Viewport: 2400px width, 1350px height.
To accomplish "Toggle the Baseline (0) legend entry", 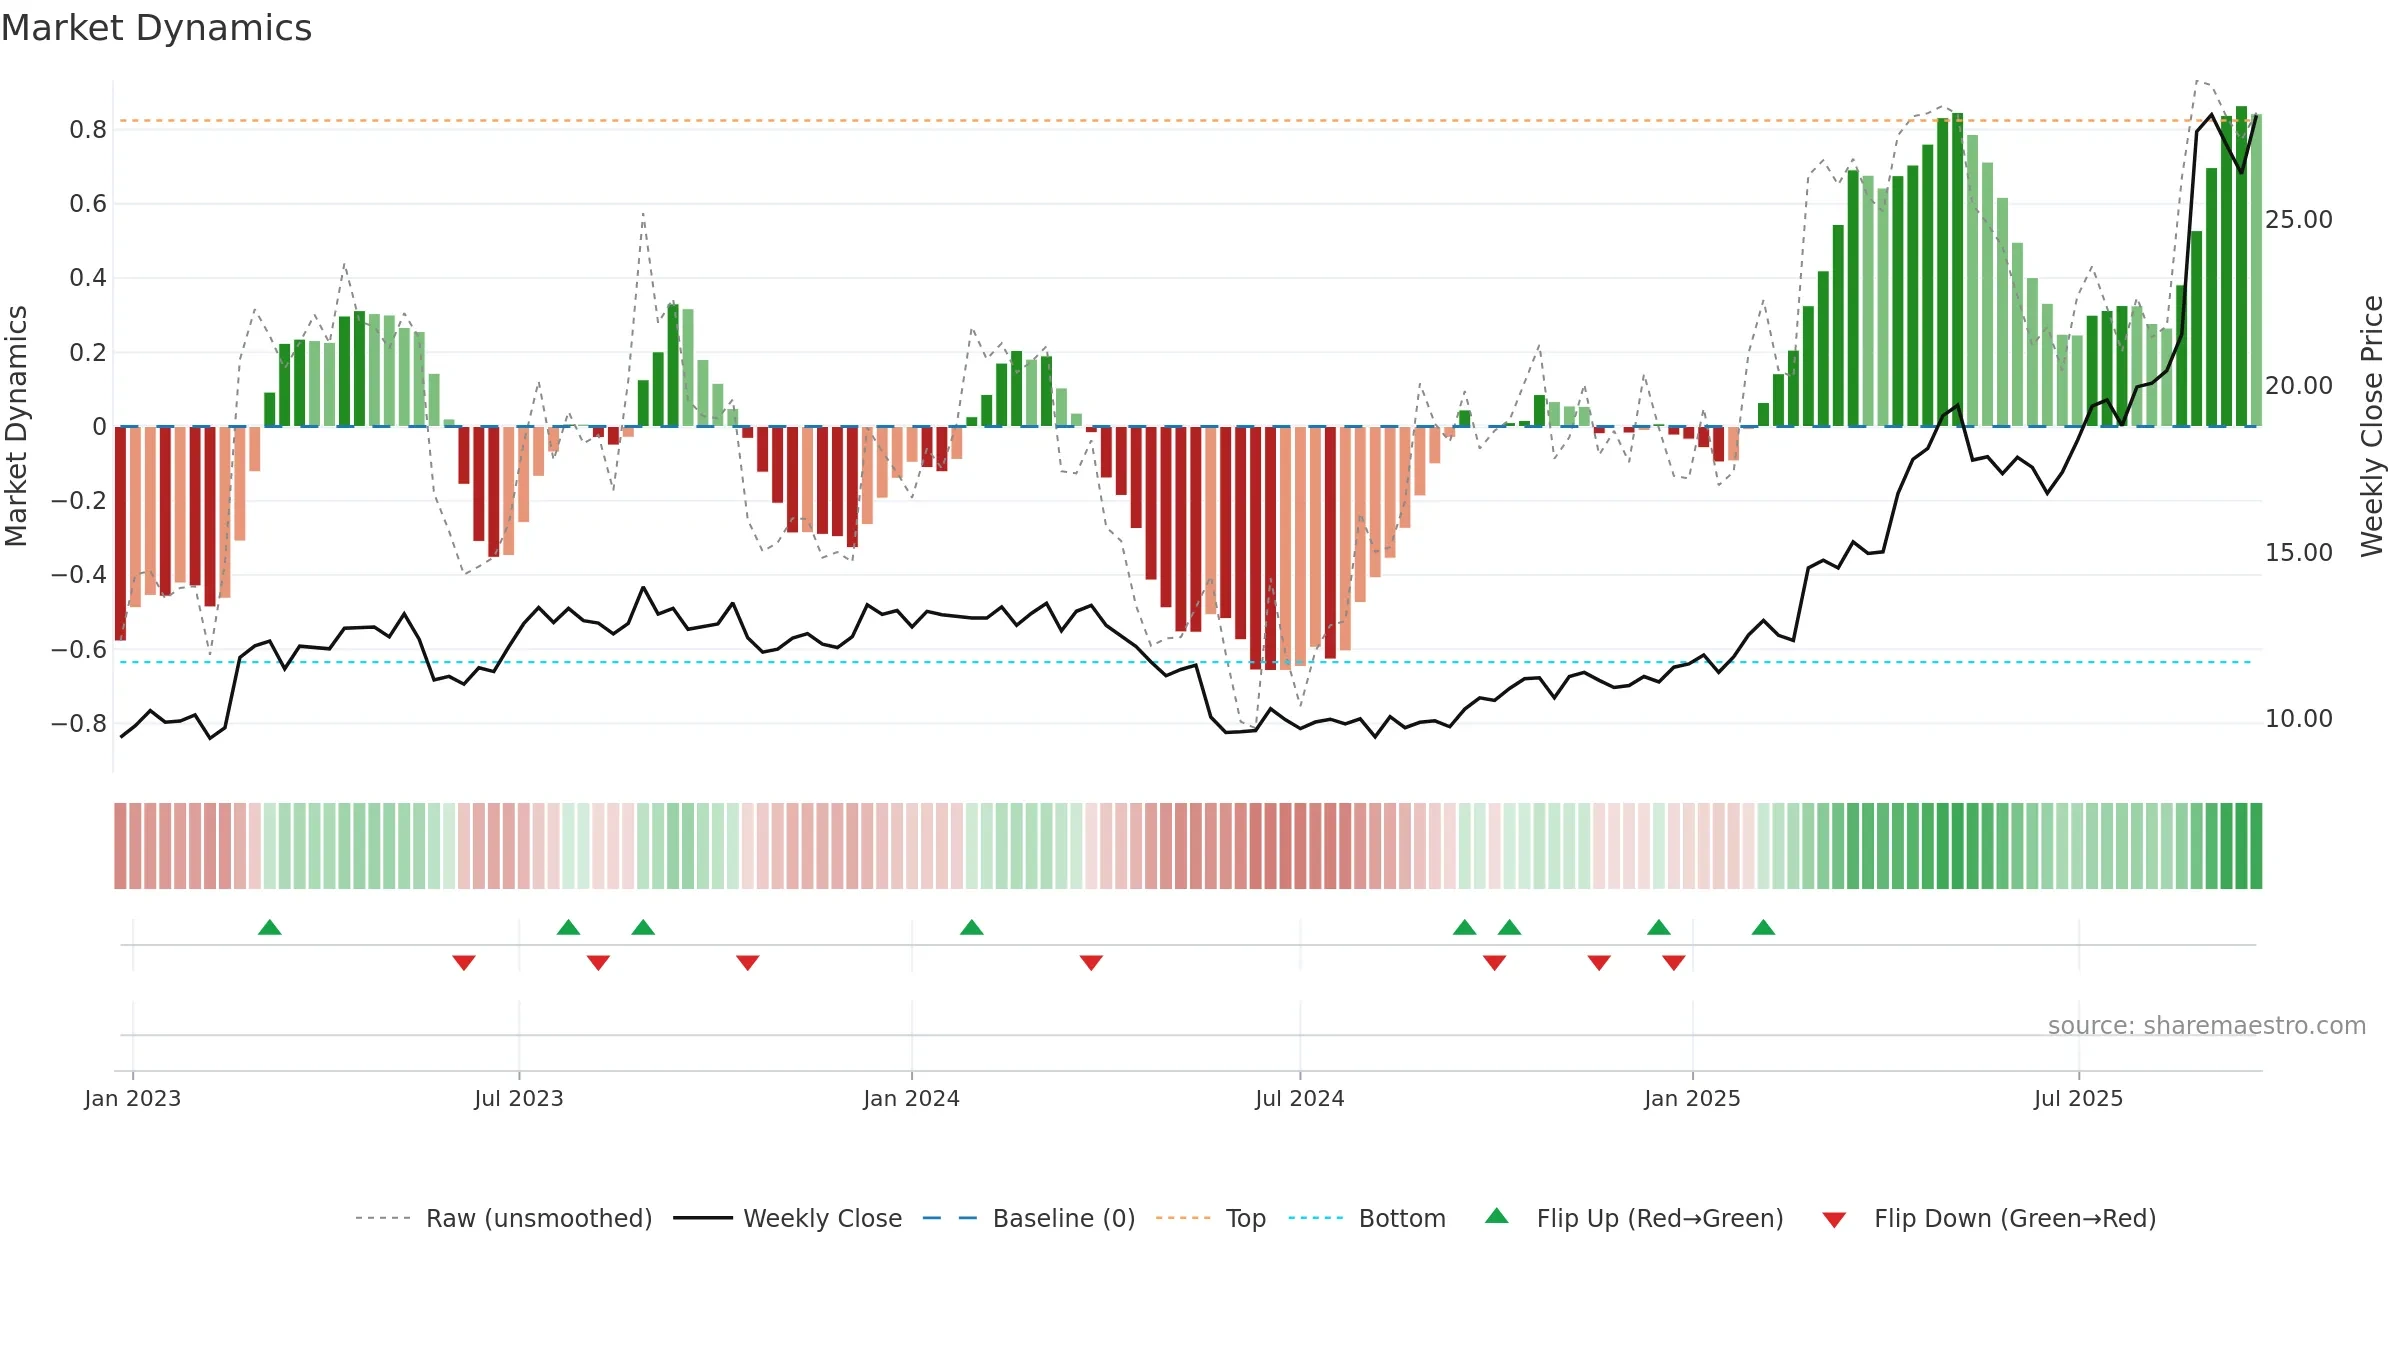I will click(1029, 1218).
